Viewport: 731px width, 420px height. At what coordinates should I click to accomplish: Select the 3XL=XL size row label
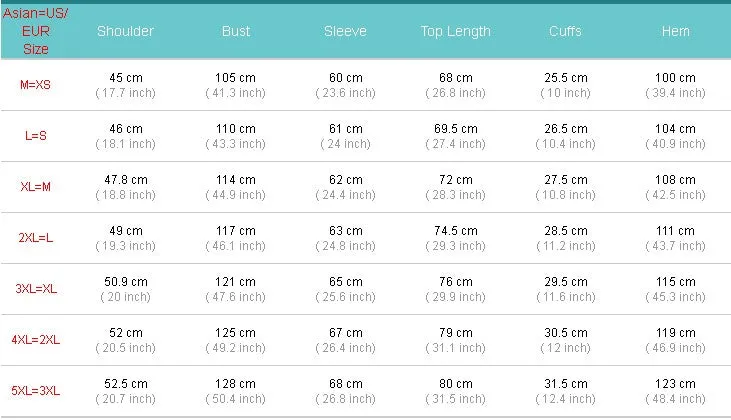click(x=36, y=289)
